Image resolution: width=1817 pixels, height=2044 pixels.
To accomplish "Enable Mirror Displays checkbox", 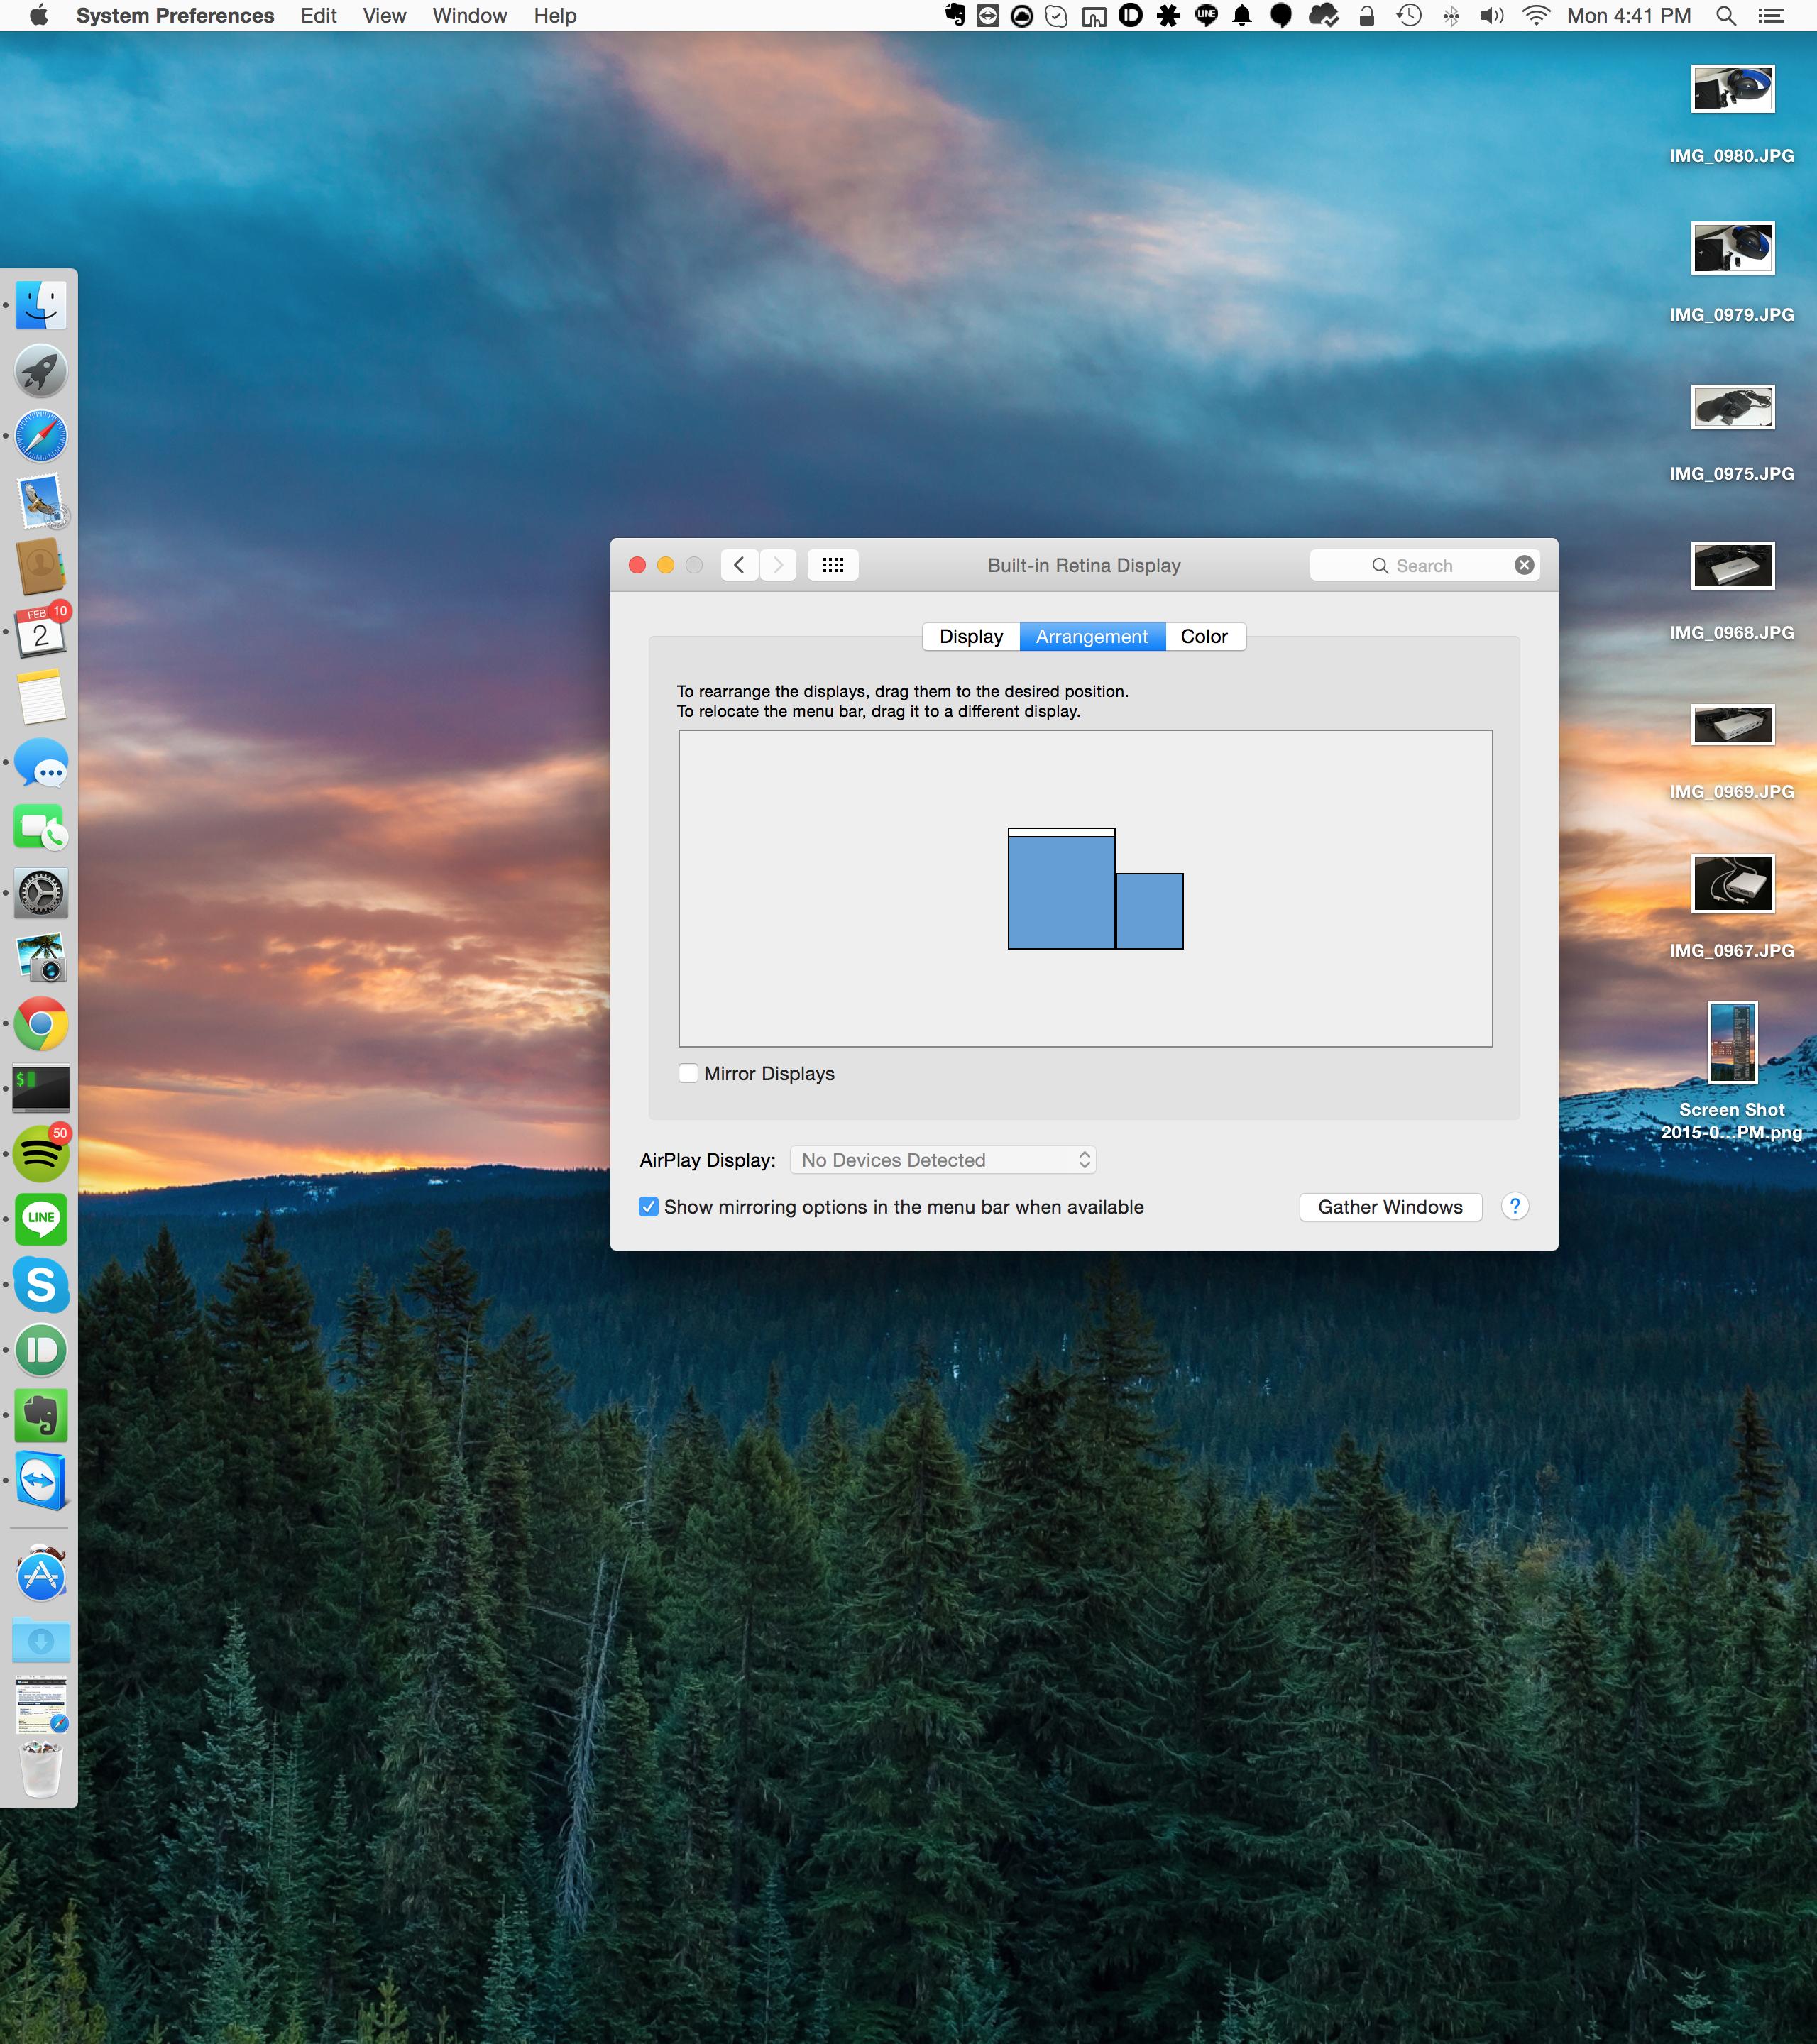I will [688, 1073].
